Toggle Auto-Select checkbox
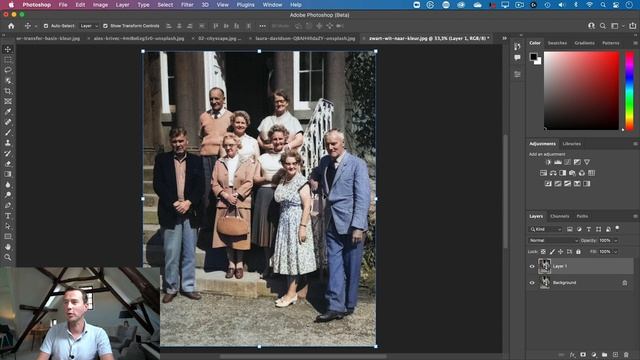This screenshot has width=640, height=360. pos(46,26)
